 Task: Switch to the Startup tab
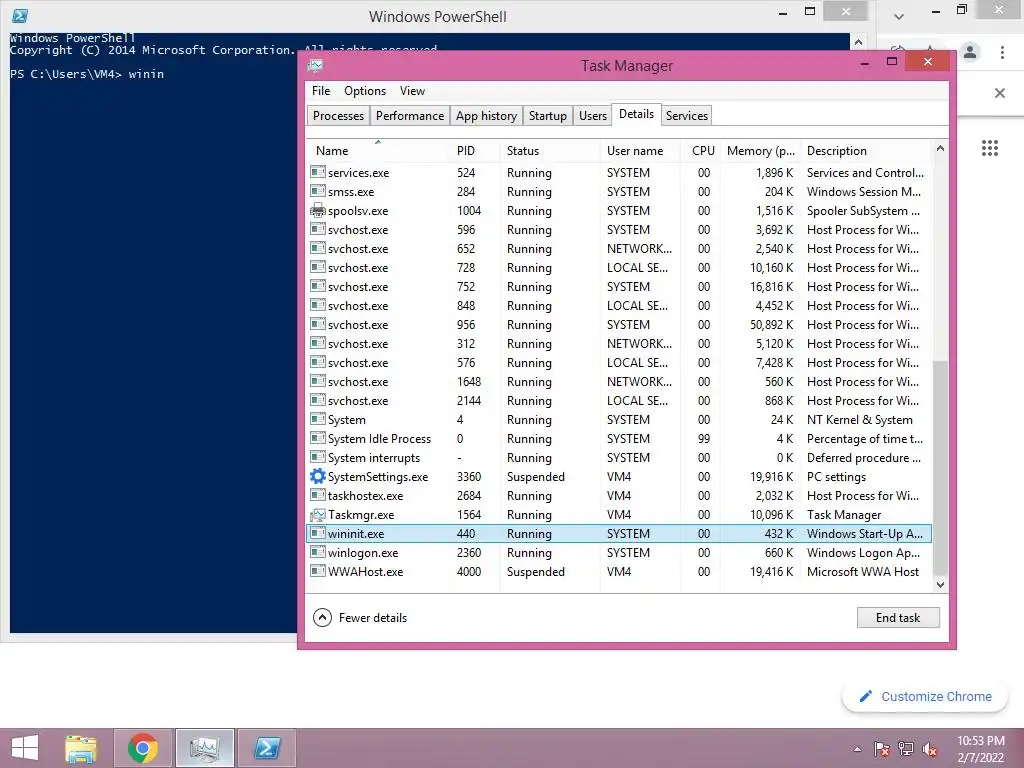[547, 116]
